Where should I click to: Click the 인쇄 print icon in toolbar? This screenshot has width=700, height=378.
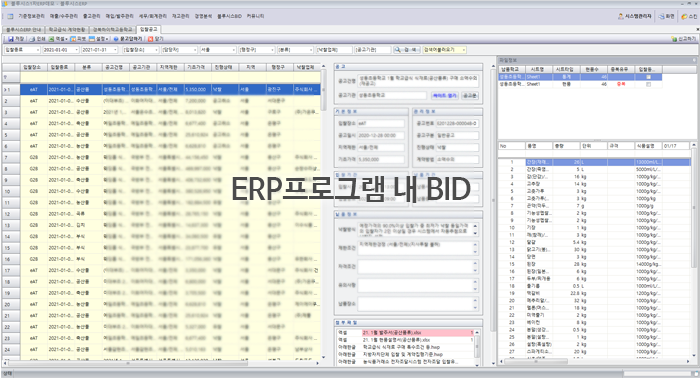[x=33, y=39]
